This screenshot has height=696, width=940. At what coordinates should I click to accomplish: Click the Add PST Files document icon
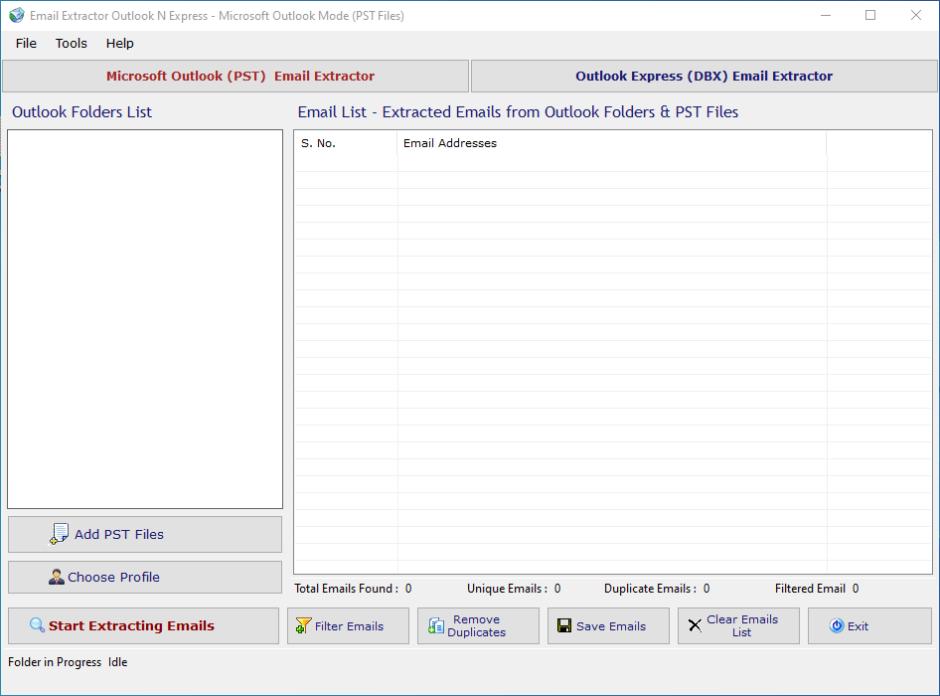59,534
